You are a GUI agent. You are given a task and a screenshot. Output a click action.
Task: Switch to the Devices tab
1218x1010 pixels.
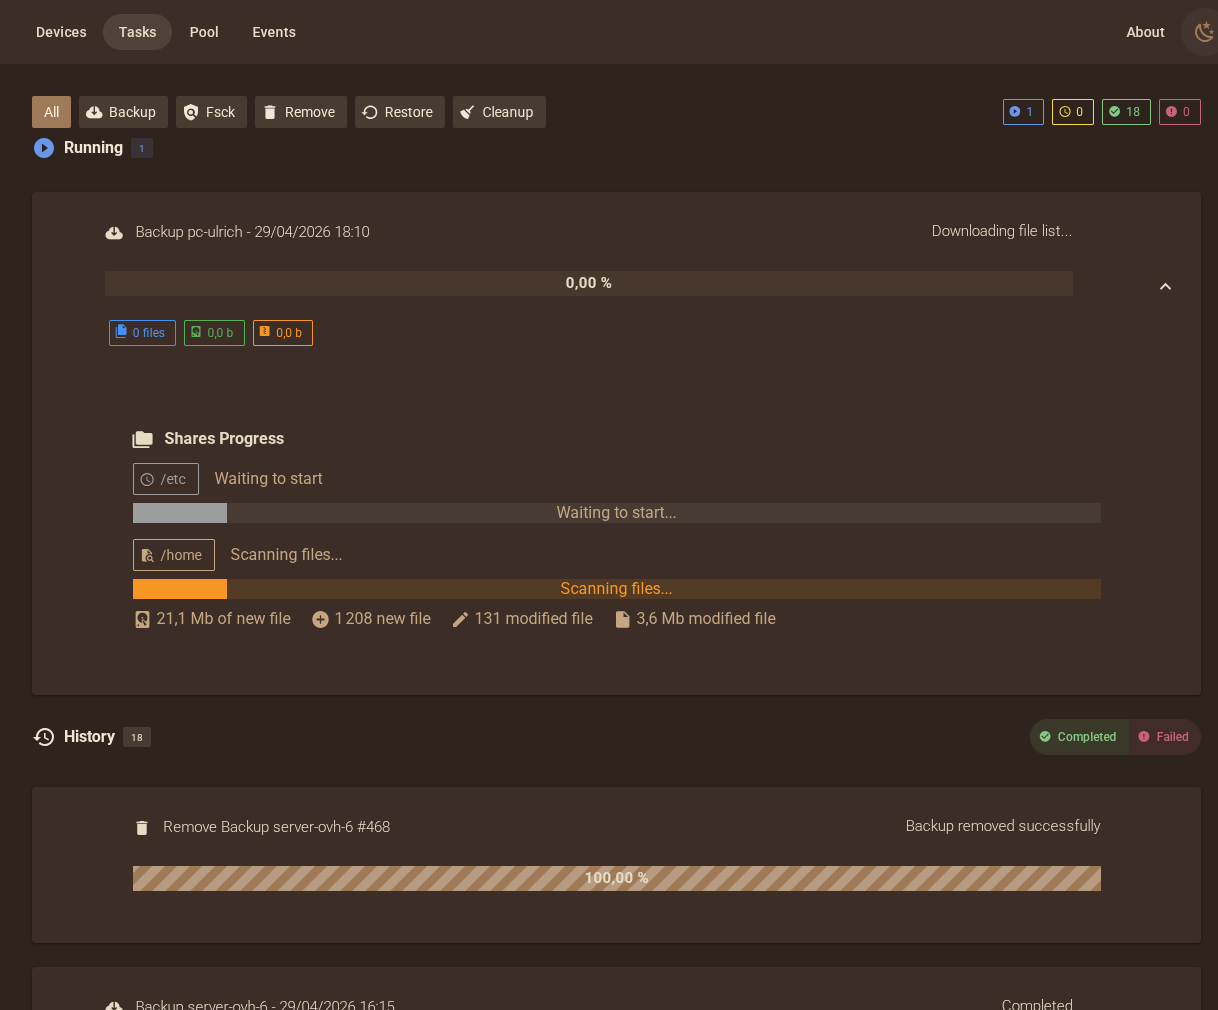point(61,31)
